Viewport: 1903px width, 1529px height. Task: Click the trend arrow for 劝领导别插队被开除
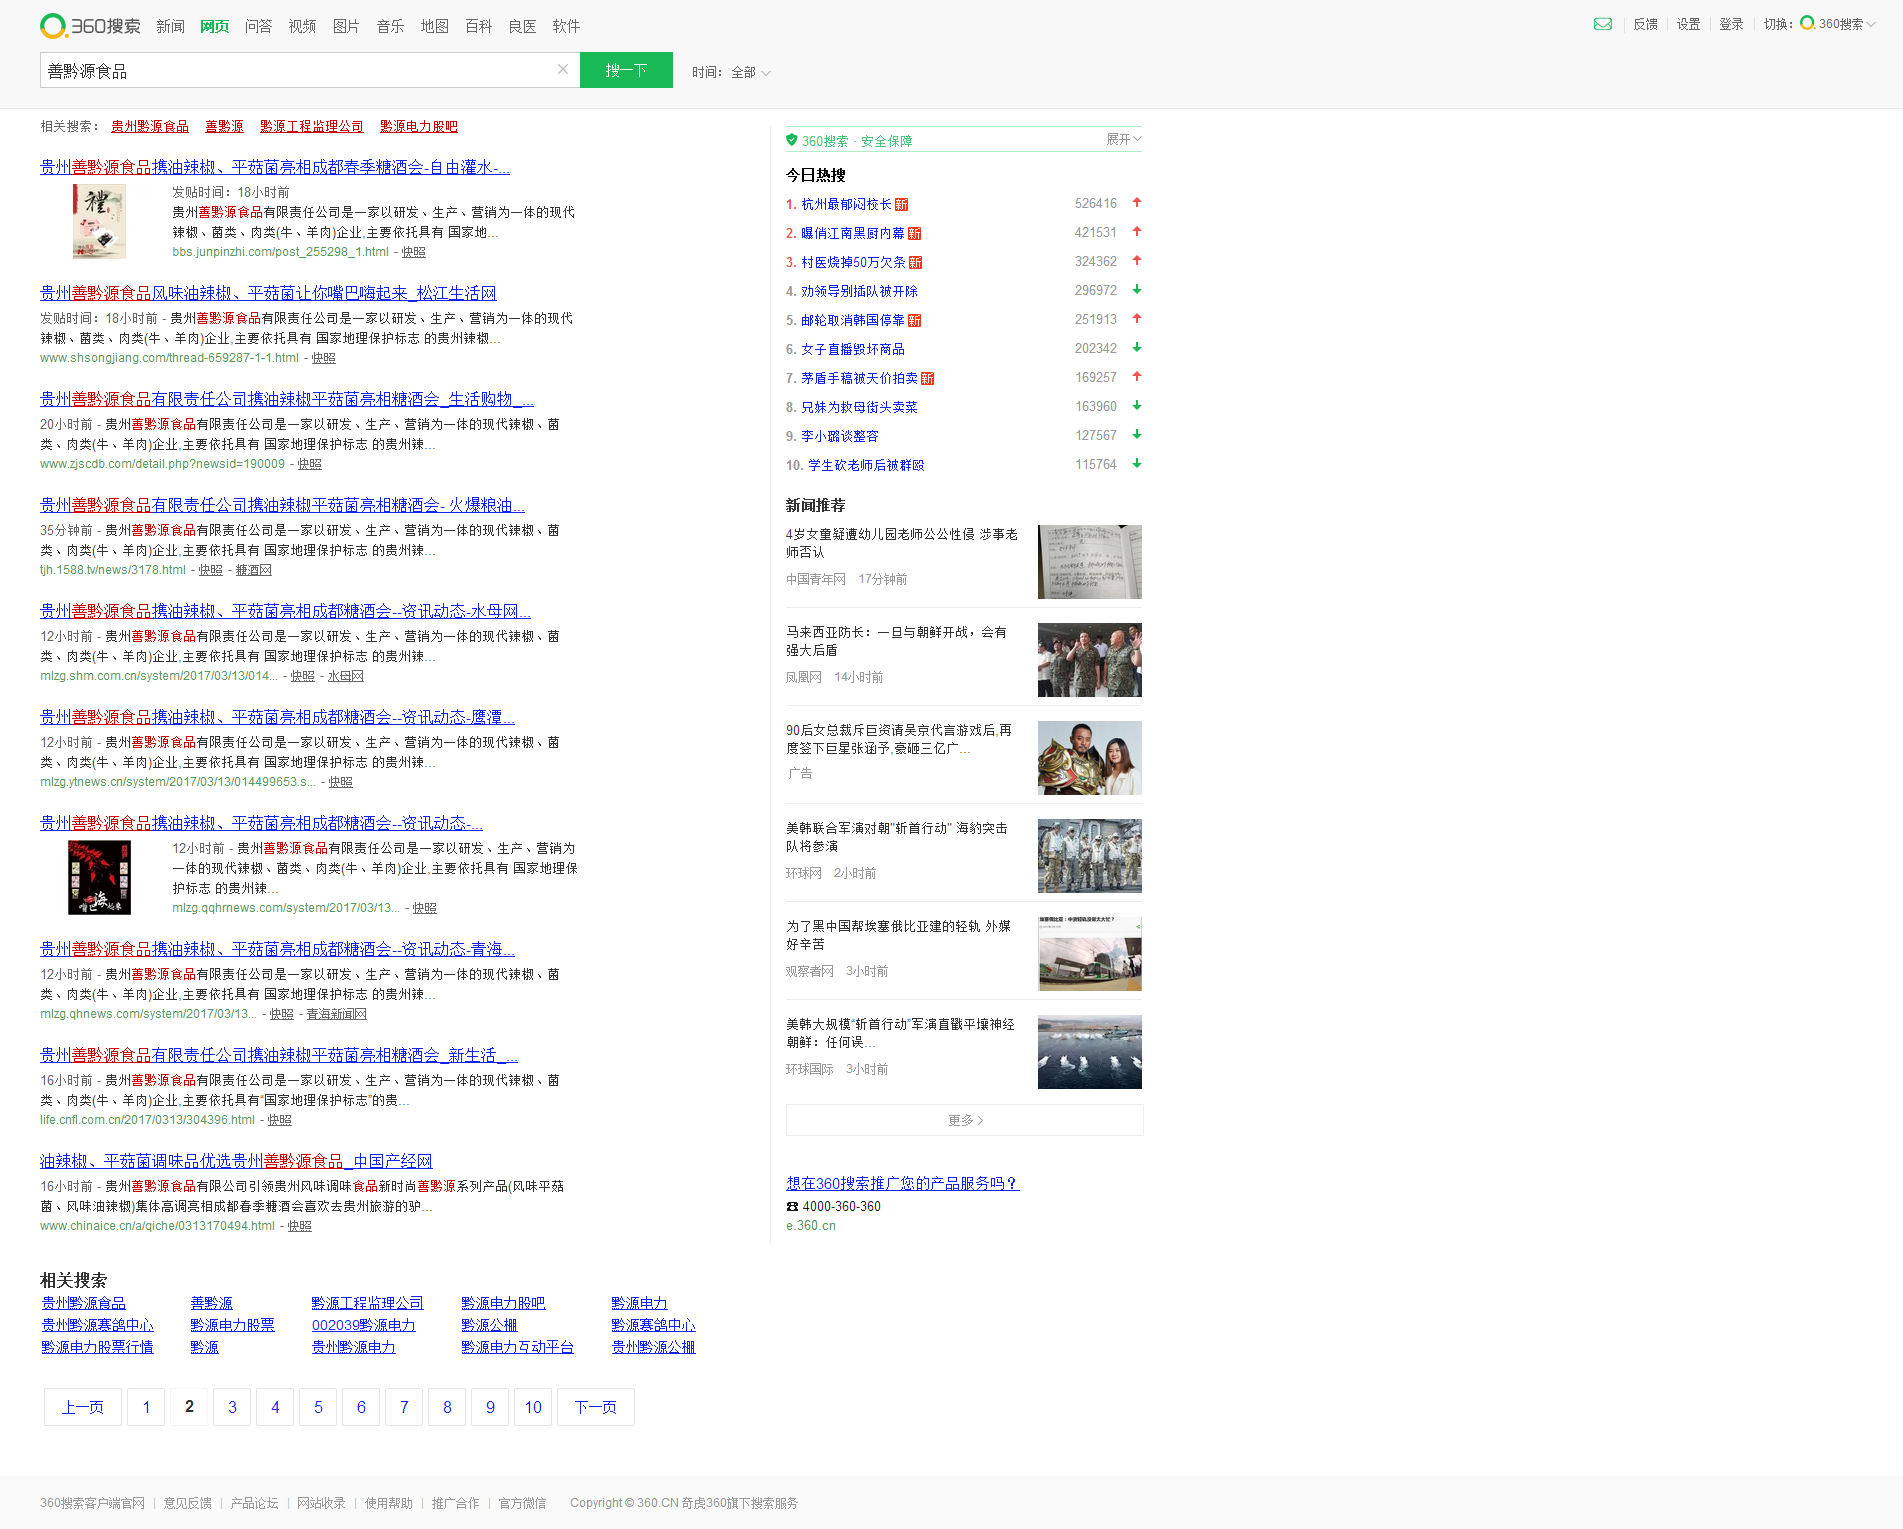click(1137, 290)
